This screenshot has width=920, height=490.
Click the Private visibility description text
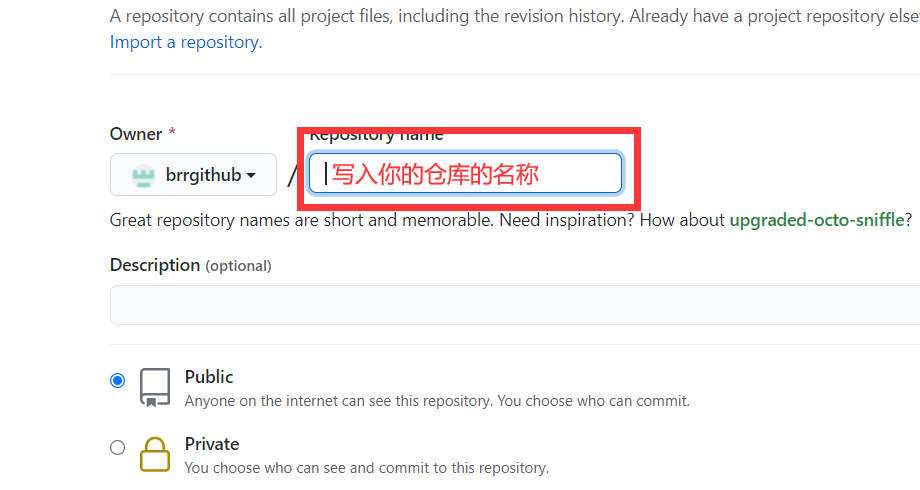click(367, 468)
